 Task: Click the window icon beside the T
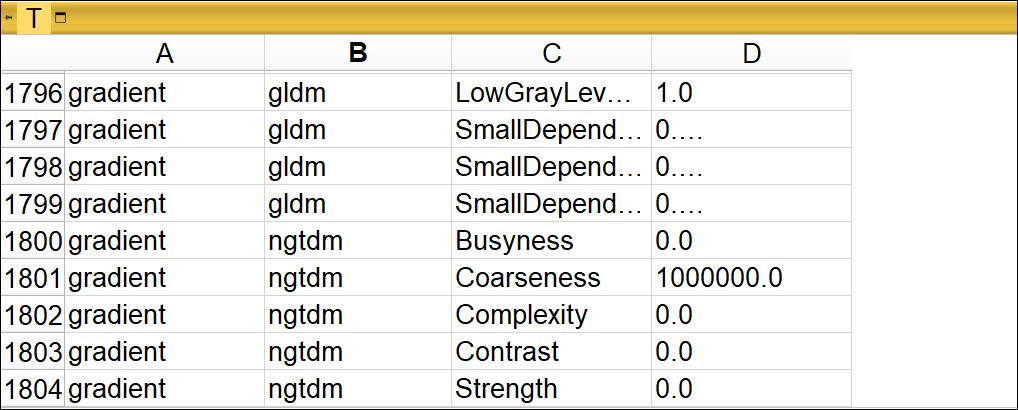point(60,18)
